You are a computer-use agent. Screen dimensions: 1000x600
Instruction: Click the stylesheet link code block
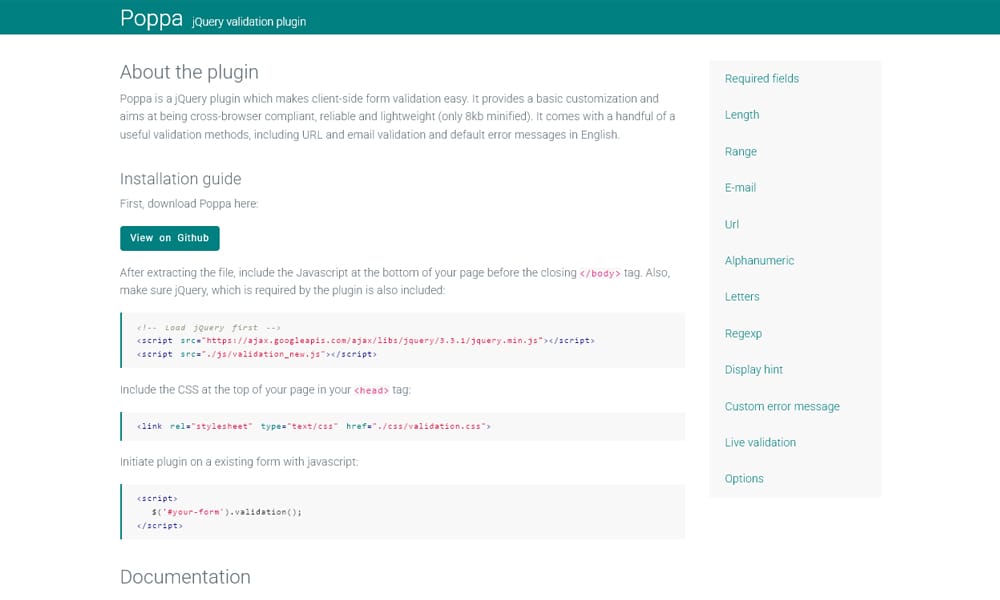(x=402, y=426)
